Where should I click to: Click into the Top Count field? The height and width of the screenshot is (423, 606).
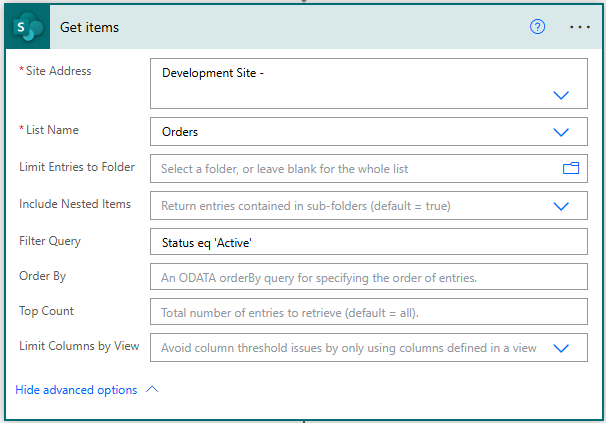(368, 313)
